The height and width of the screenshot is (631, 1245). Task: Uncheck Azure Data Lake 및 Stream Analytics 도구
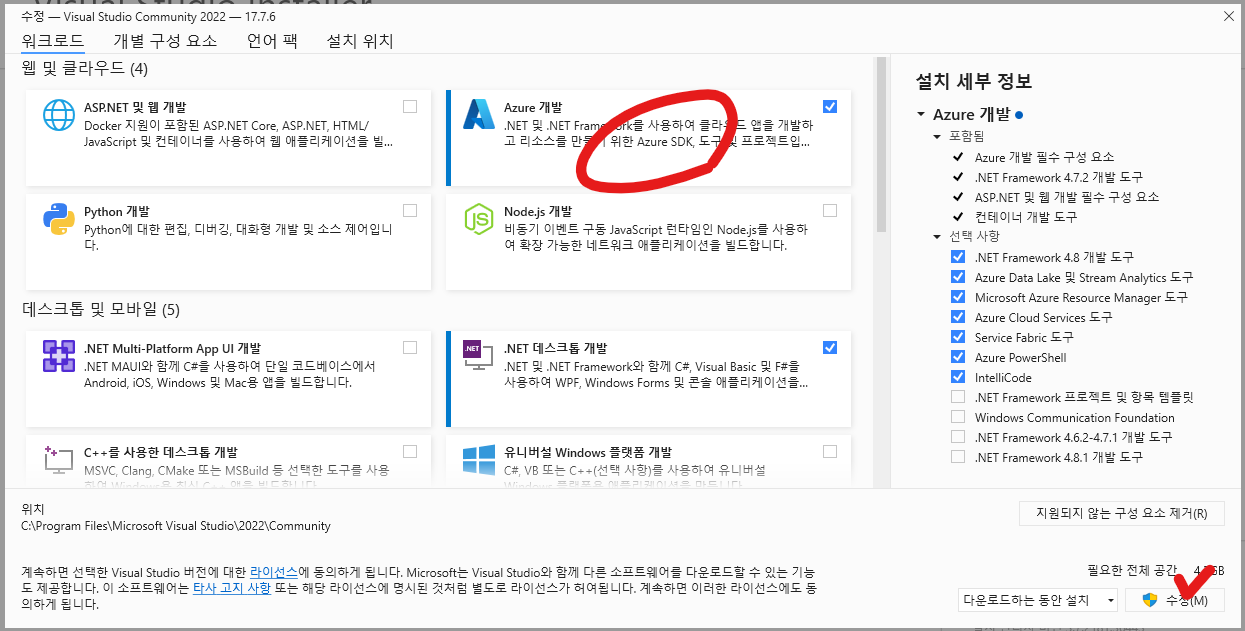[958, 277]
